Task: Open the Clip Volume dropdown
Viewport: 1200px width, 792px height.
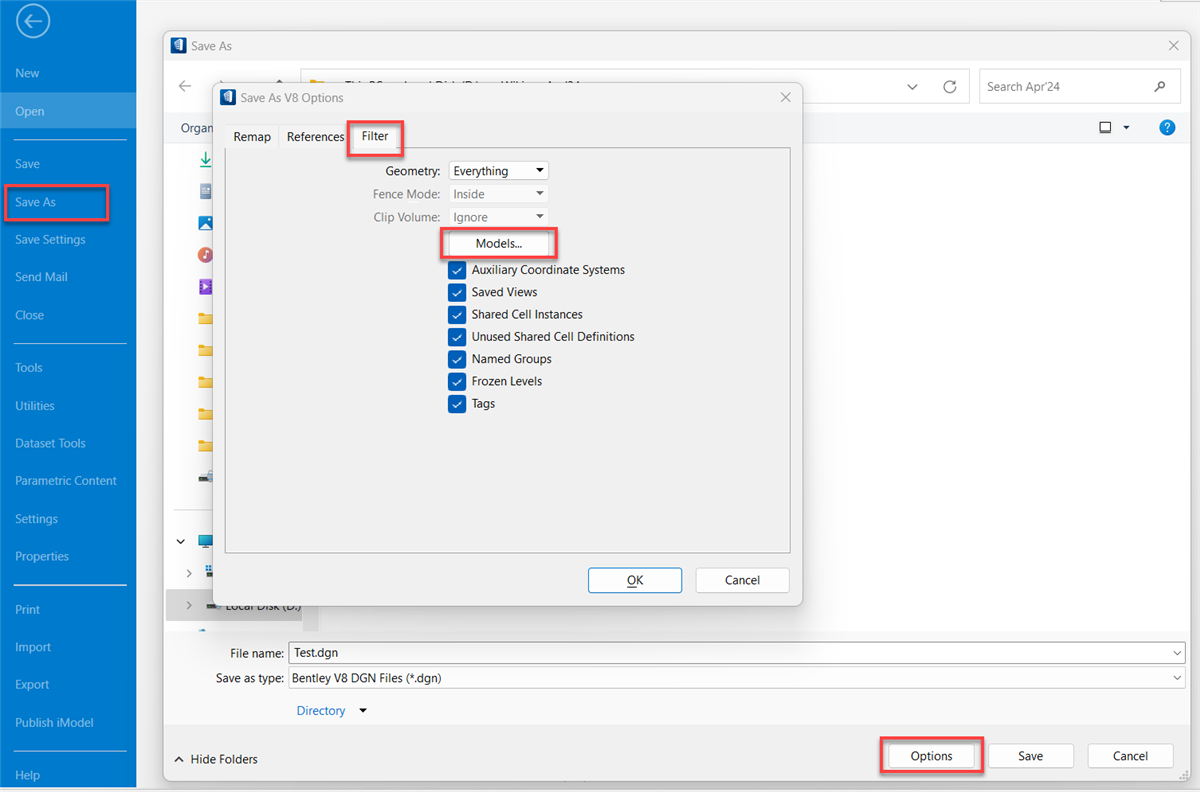Action: pyautogui.click(x=498, y=217)
